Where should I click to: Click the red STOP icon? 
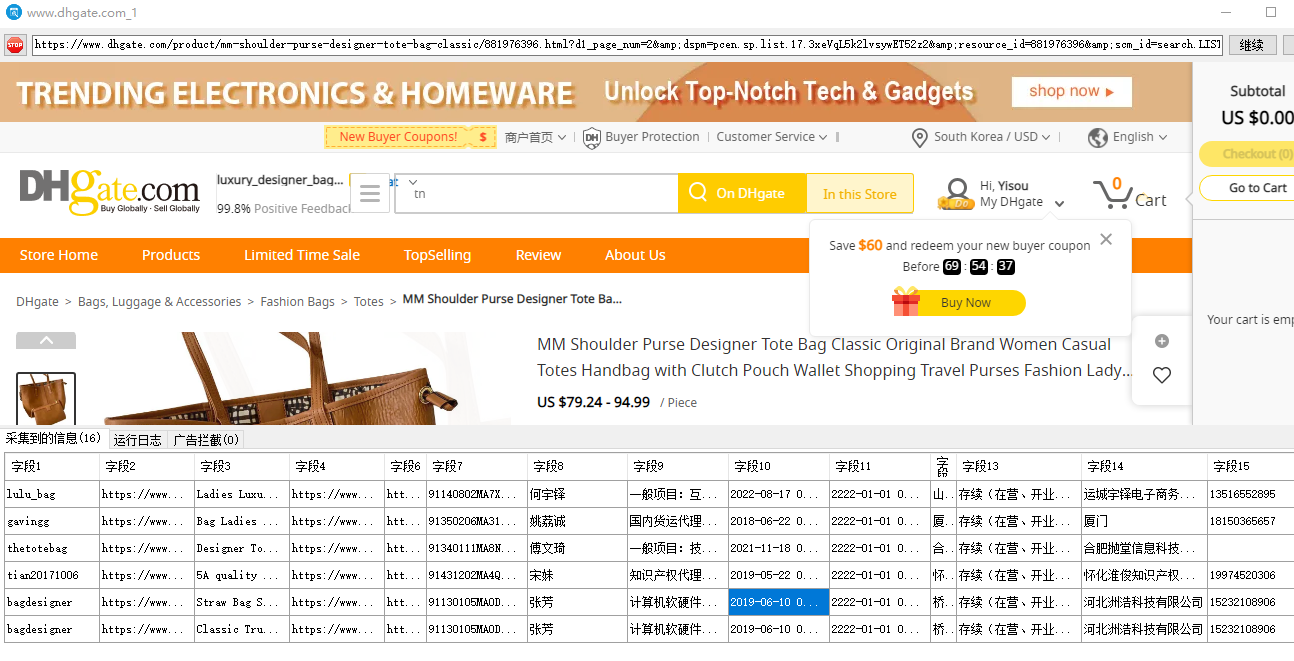coord(15,45)
